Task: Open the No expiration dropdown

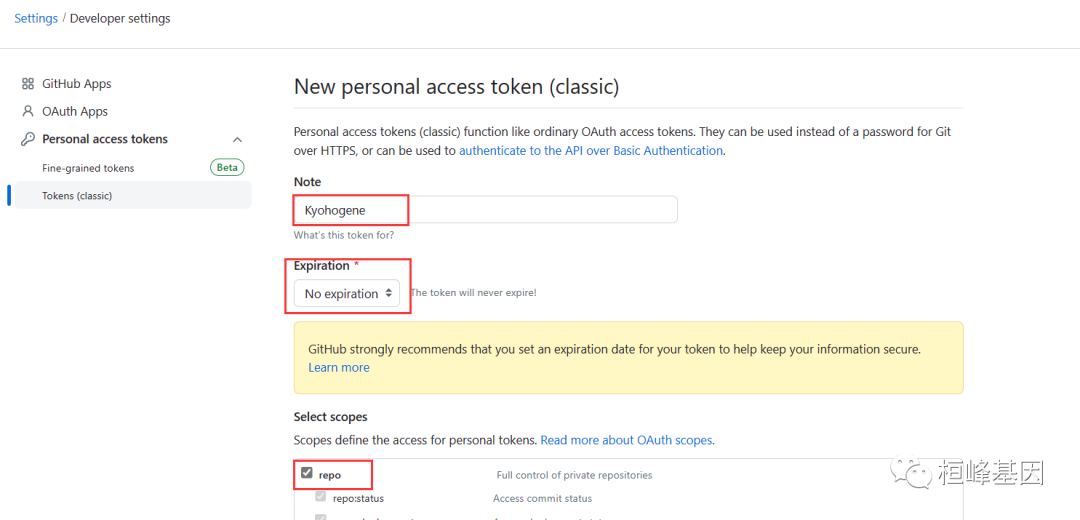Action: point(347,294)
